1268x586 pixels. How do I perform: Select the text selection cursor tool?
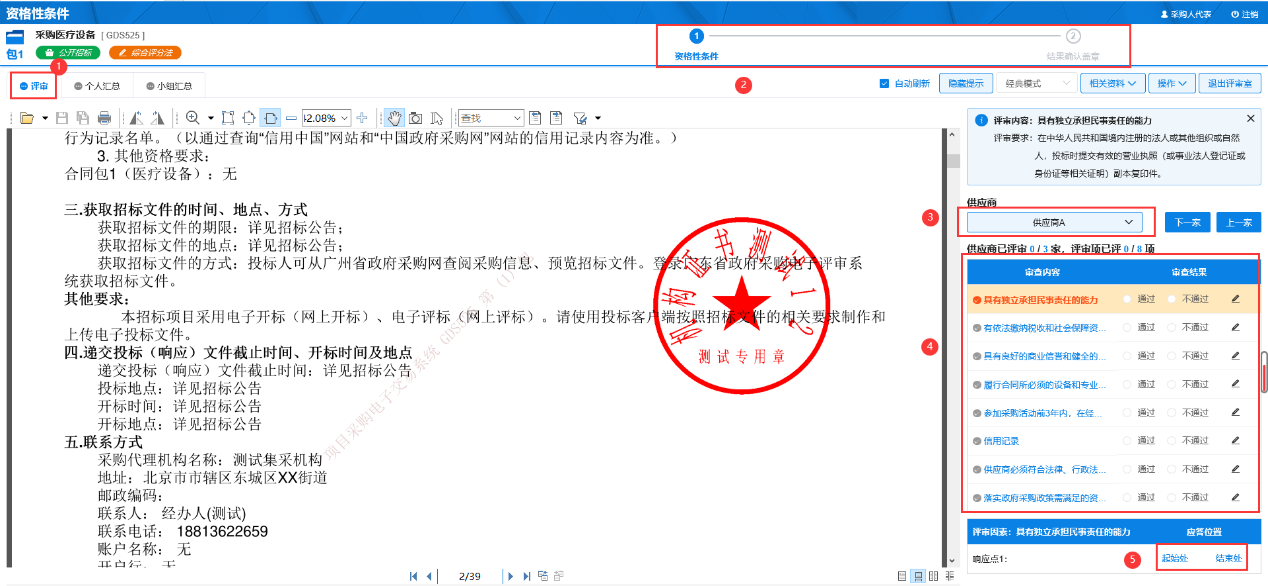[437, 118]
